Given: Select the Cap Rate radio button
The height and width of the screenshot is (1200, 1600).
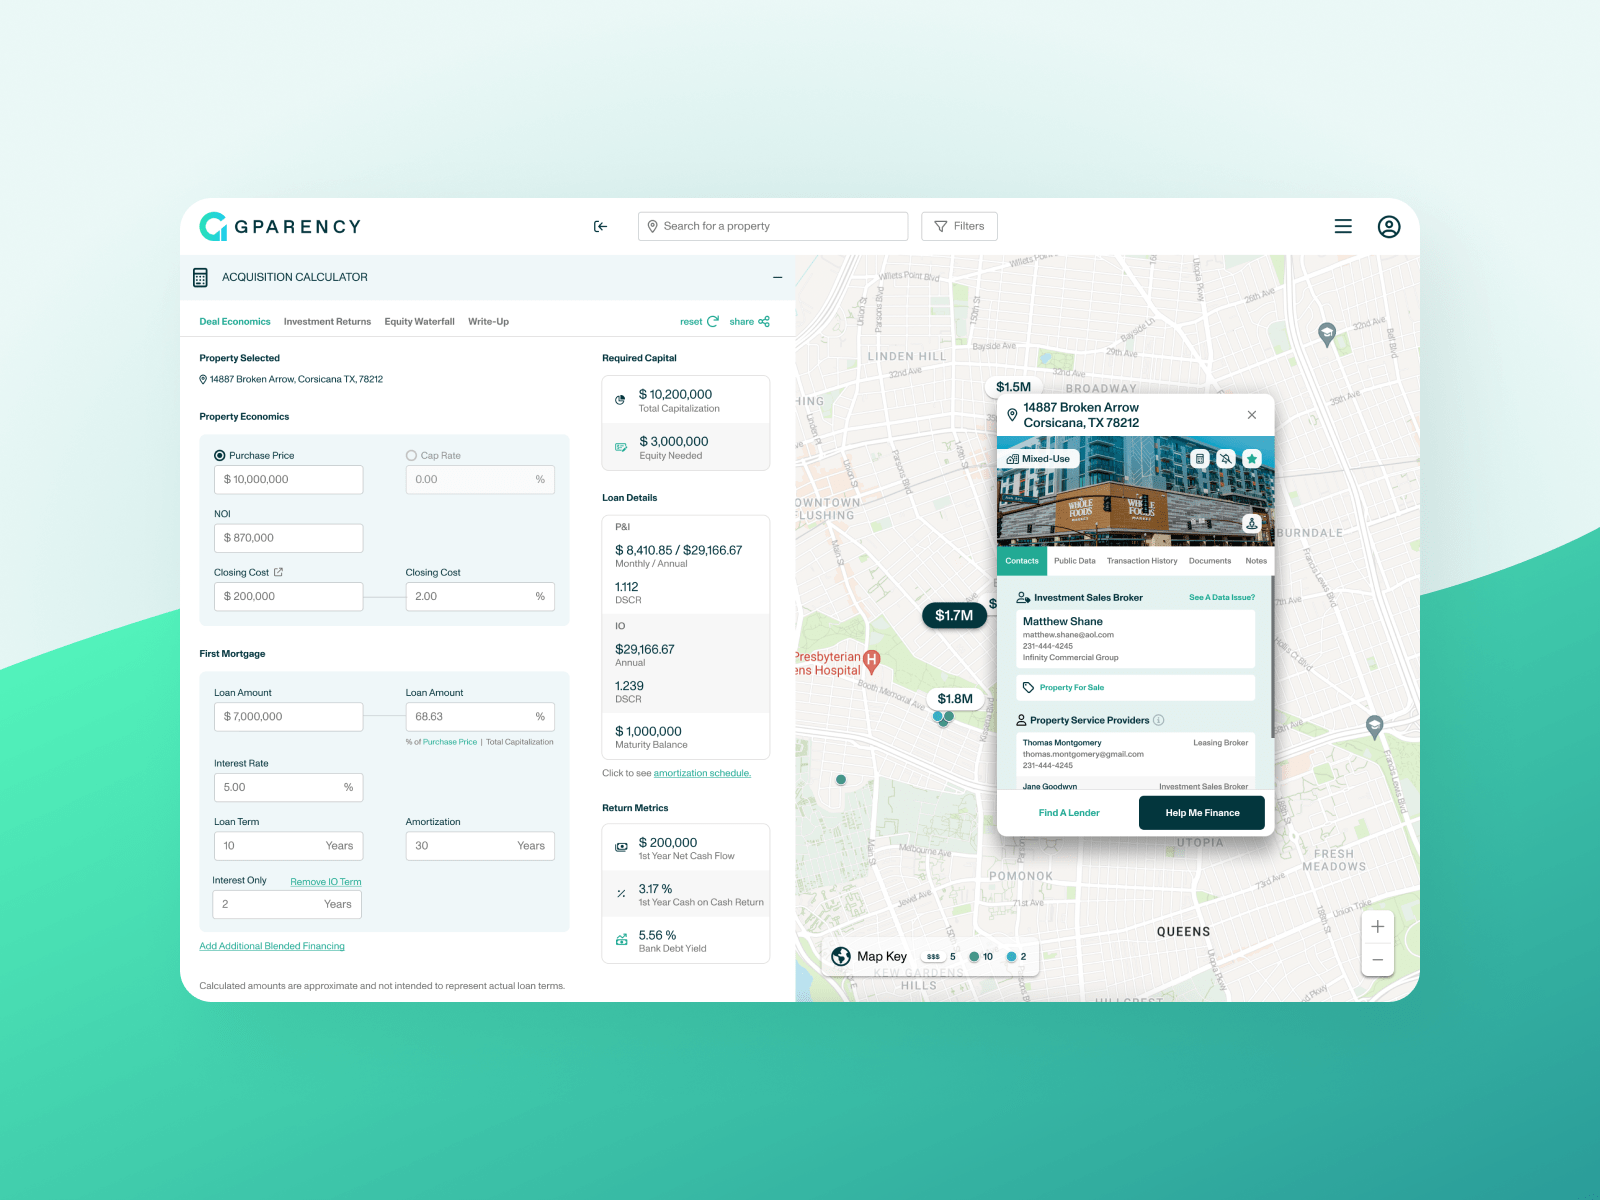Looking at the screenshot, I should click(411, 456).
